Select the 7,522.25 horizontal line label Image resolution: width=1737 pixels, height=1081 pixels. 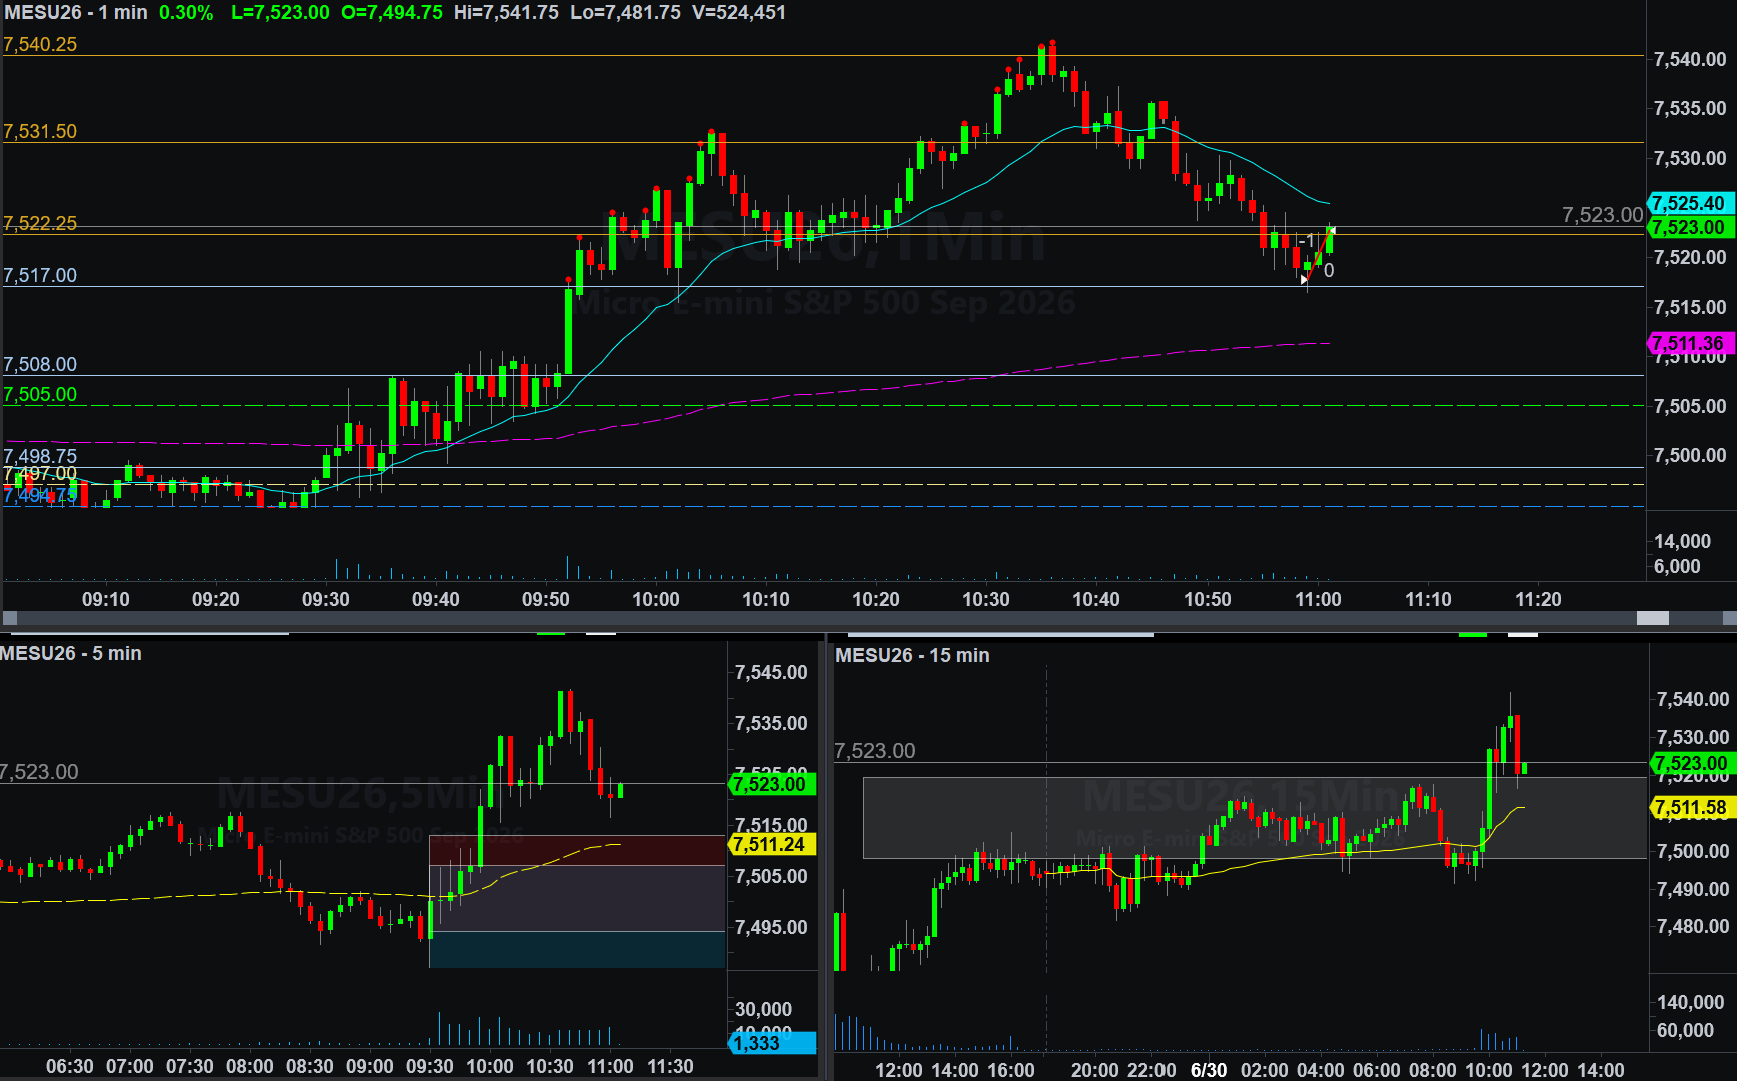point(40,223)
